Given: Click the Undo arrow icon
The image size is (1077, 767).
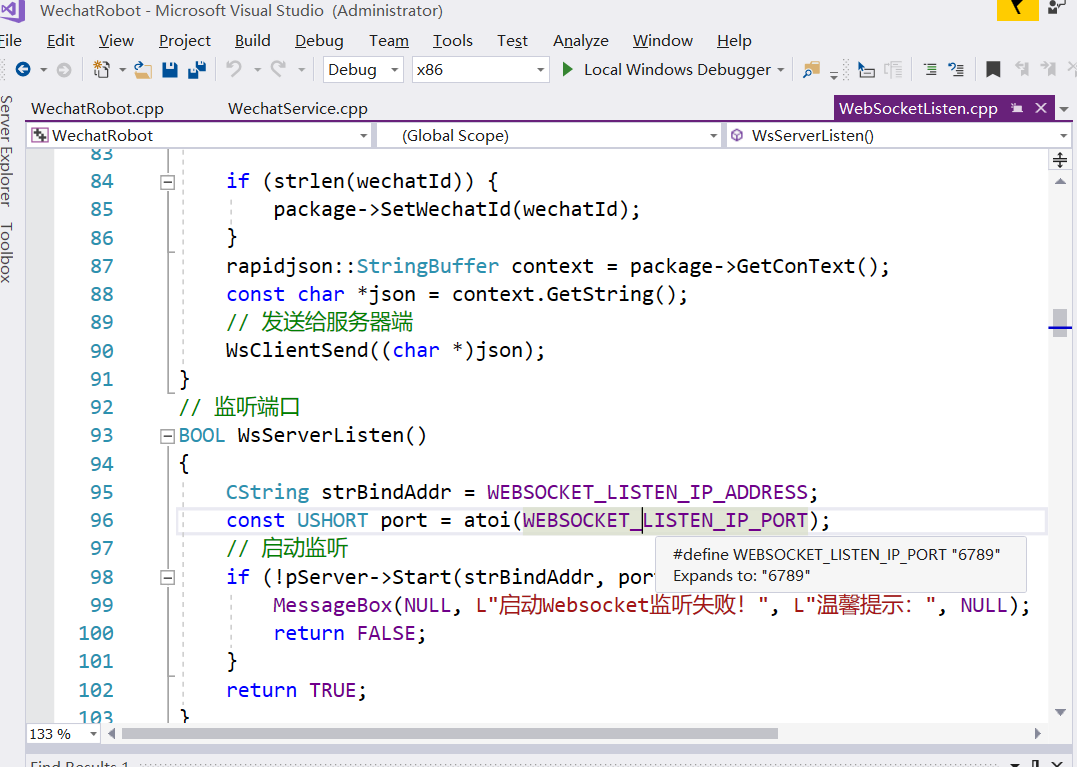Looking at the screenshot, I should click(x=234, y=69).
